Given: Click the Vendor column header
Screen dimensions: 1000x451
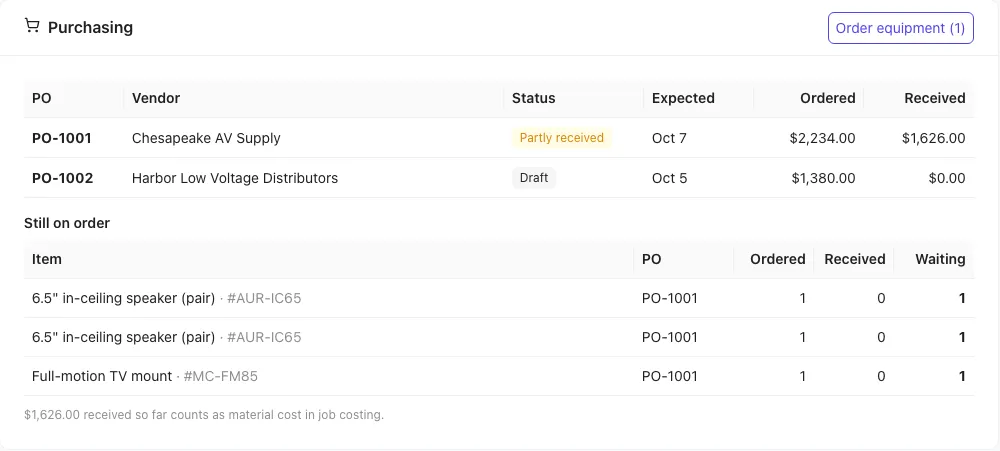Looking at the screenshot, I should click(156, 98).
